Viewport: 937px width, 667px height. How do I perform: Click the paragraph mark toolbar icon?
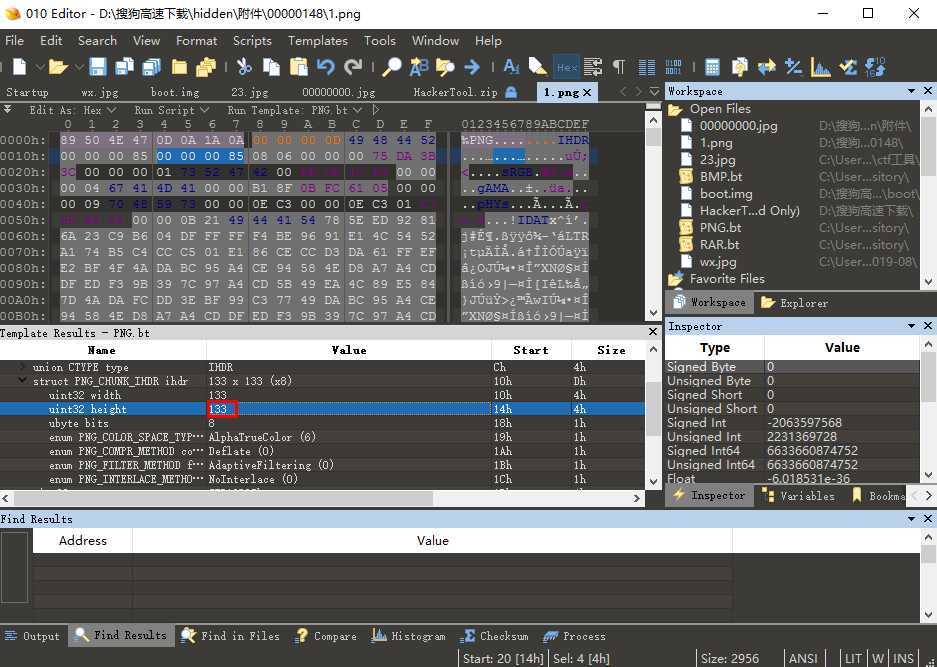point(619,67)
